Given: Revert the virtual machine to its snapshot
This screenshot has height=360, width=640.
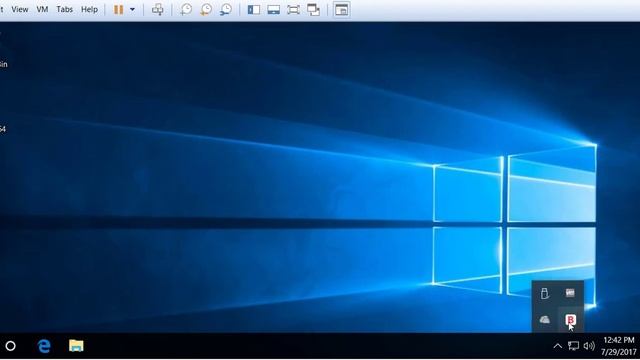Looking at the screenshot, I should tap(206, 10).
